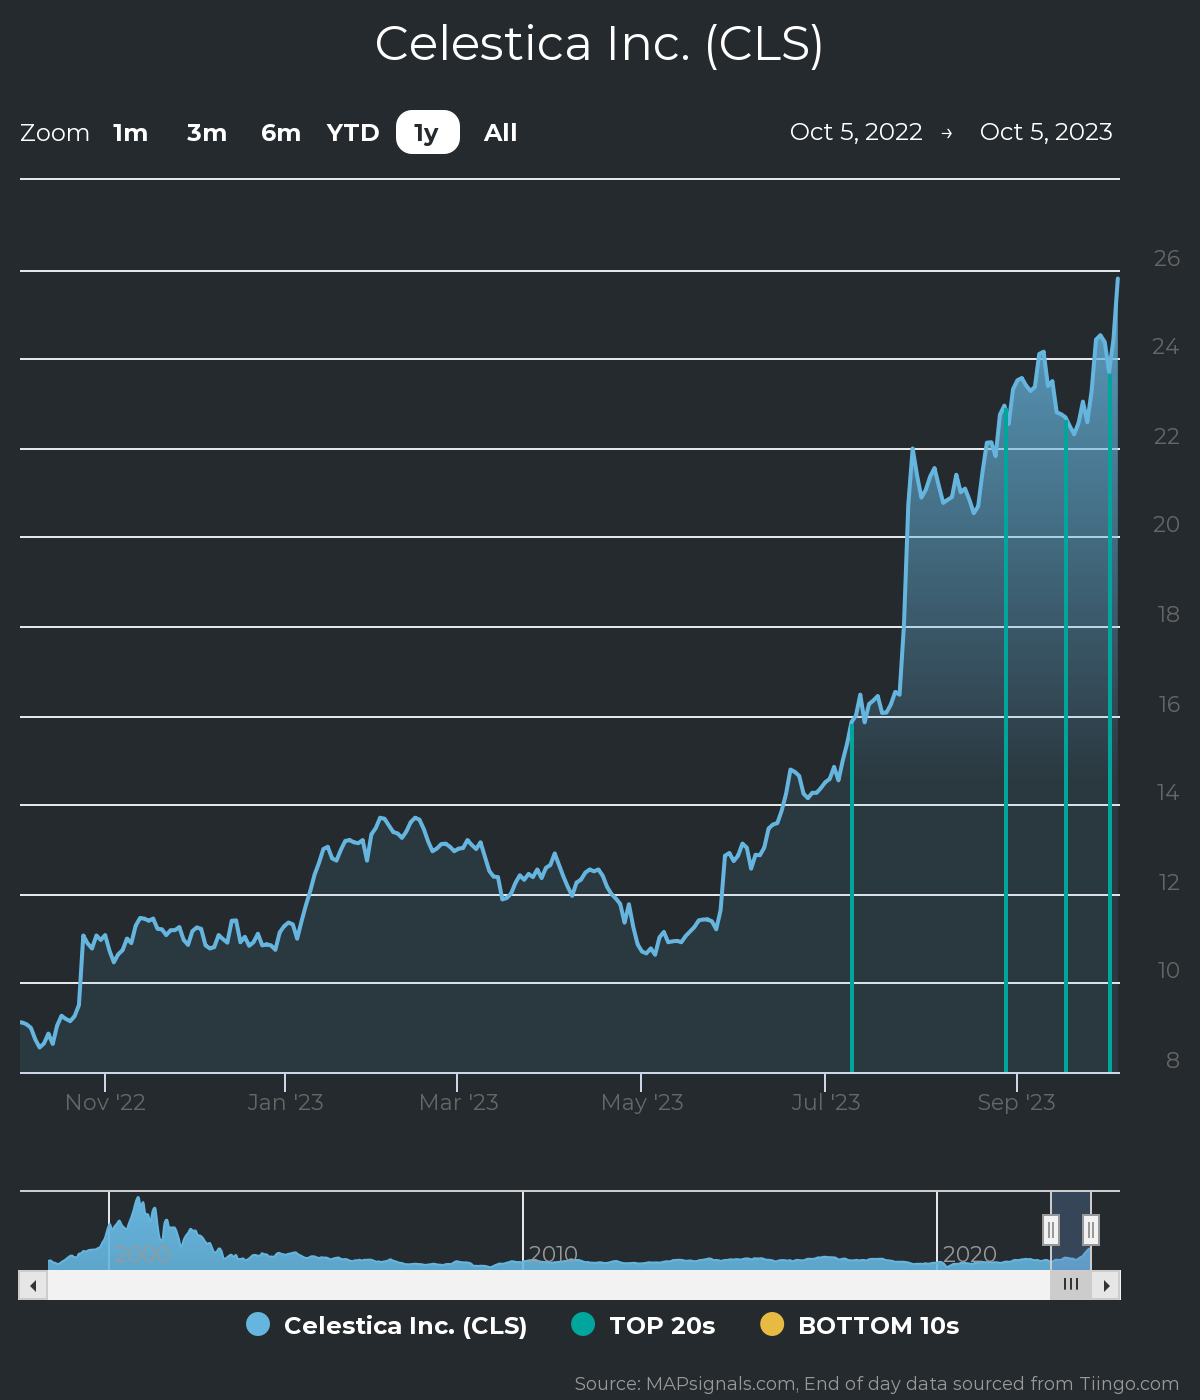This screenshot has width=1200, height=1400.
Task: Set zoom range to 6m
Action: click(281, 133)
